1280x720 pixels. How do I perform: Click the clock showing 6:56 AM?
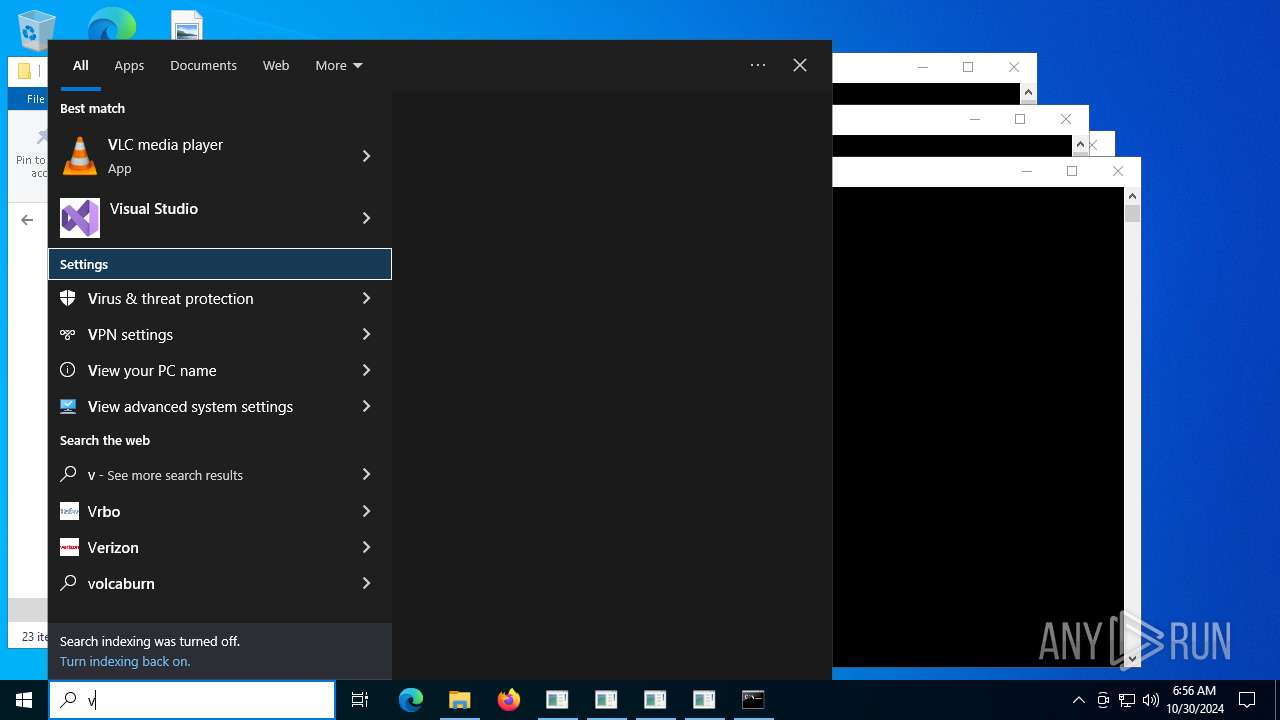pyautogui.click(x=1194, y=691)
